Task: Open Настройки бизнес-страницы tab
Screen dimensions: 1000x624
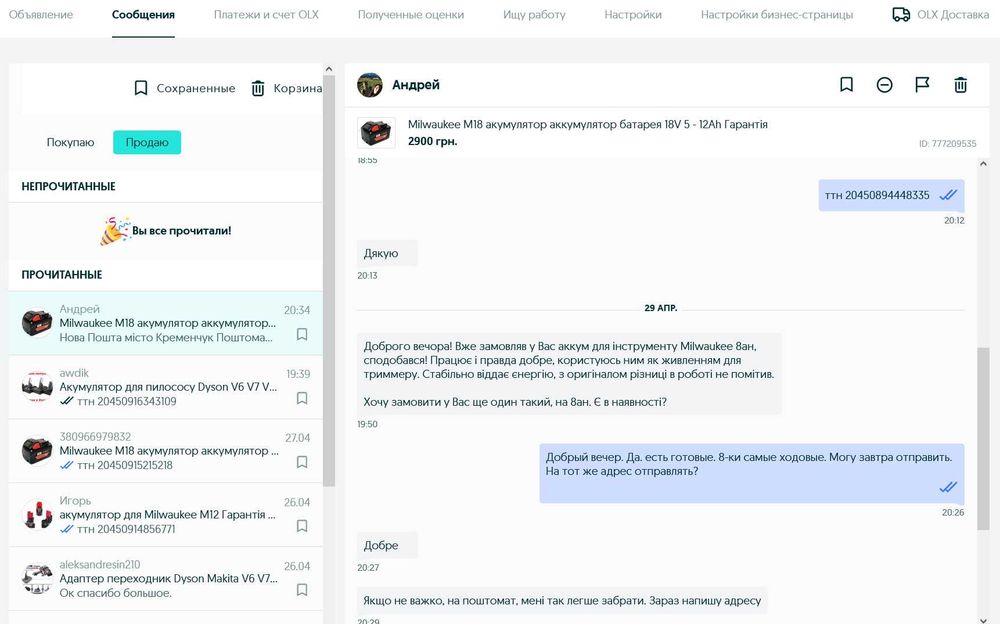Action: point(777,15)
